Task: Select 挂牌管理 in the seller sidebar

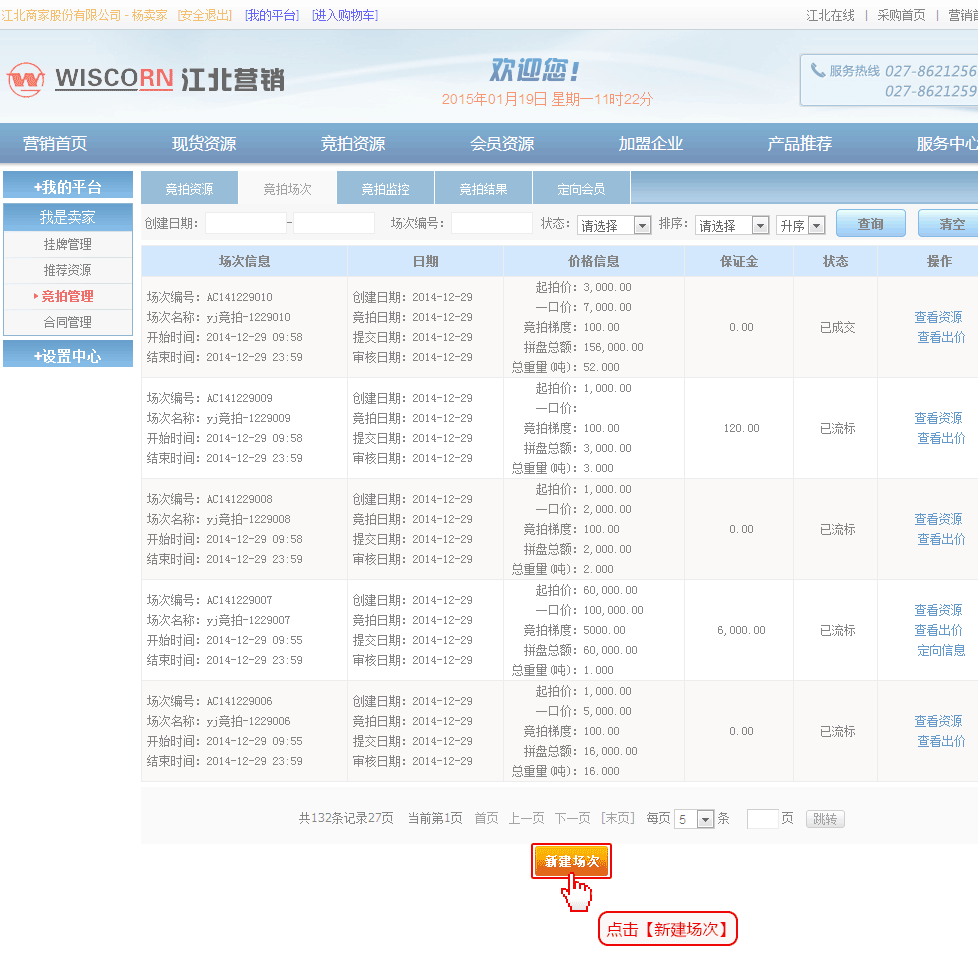Action: pyautogui.click(x=68, y=244)
